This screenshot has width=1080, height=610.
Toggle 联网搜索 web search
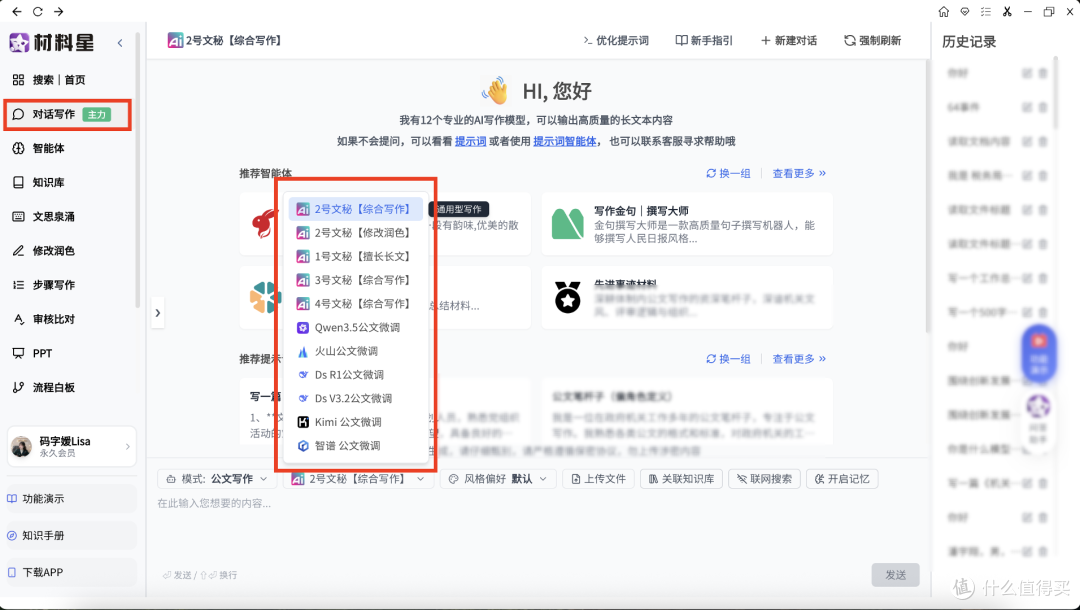coord(764,478)
